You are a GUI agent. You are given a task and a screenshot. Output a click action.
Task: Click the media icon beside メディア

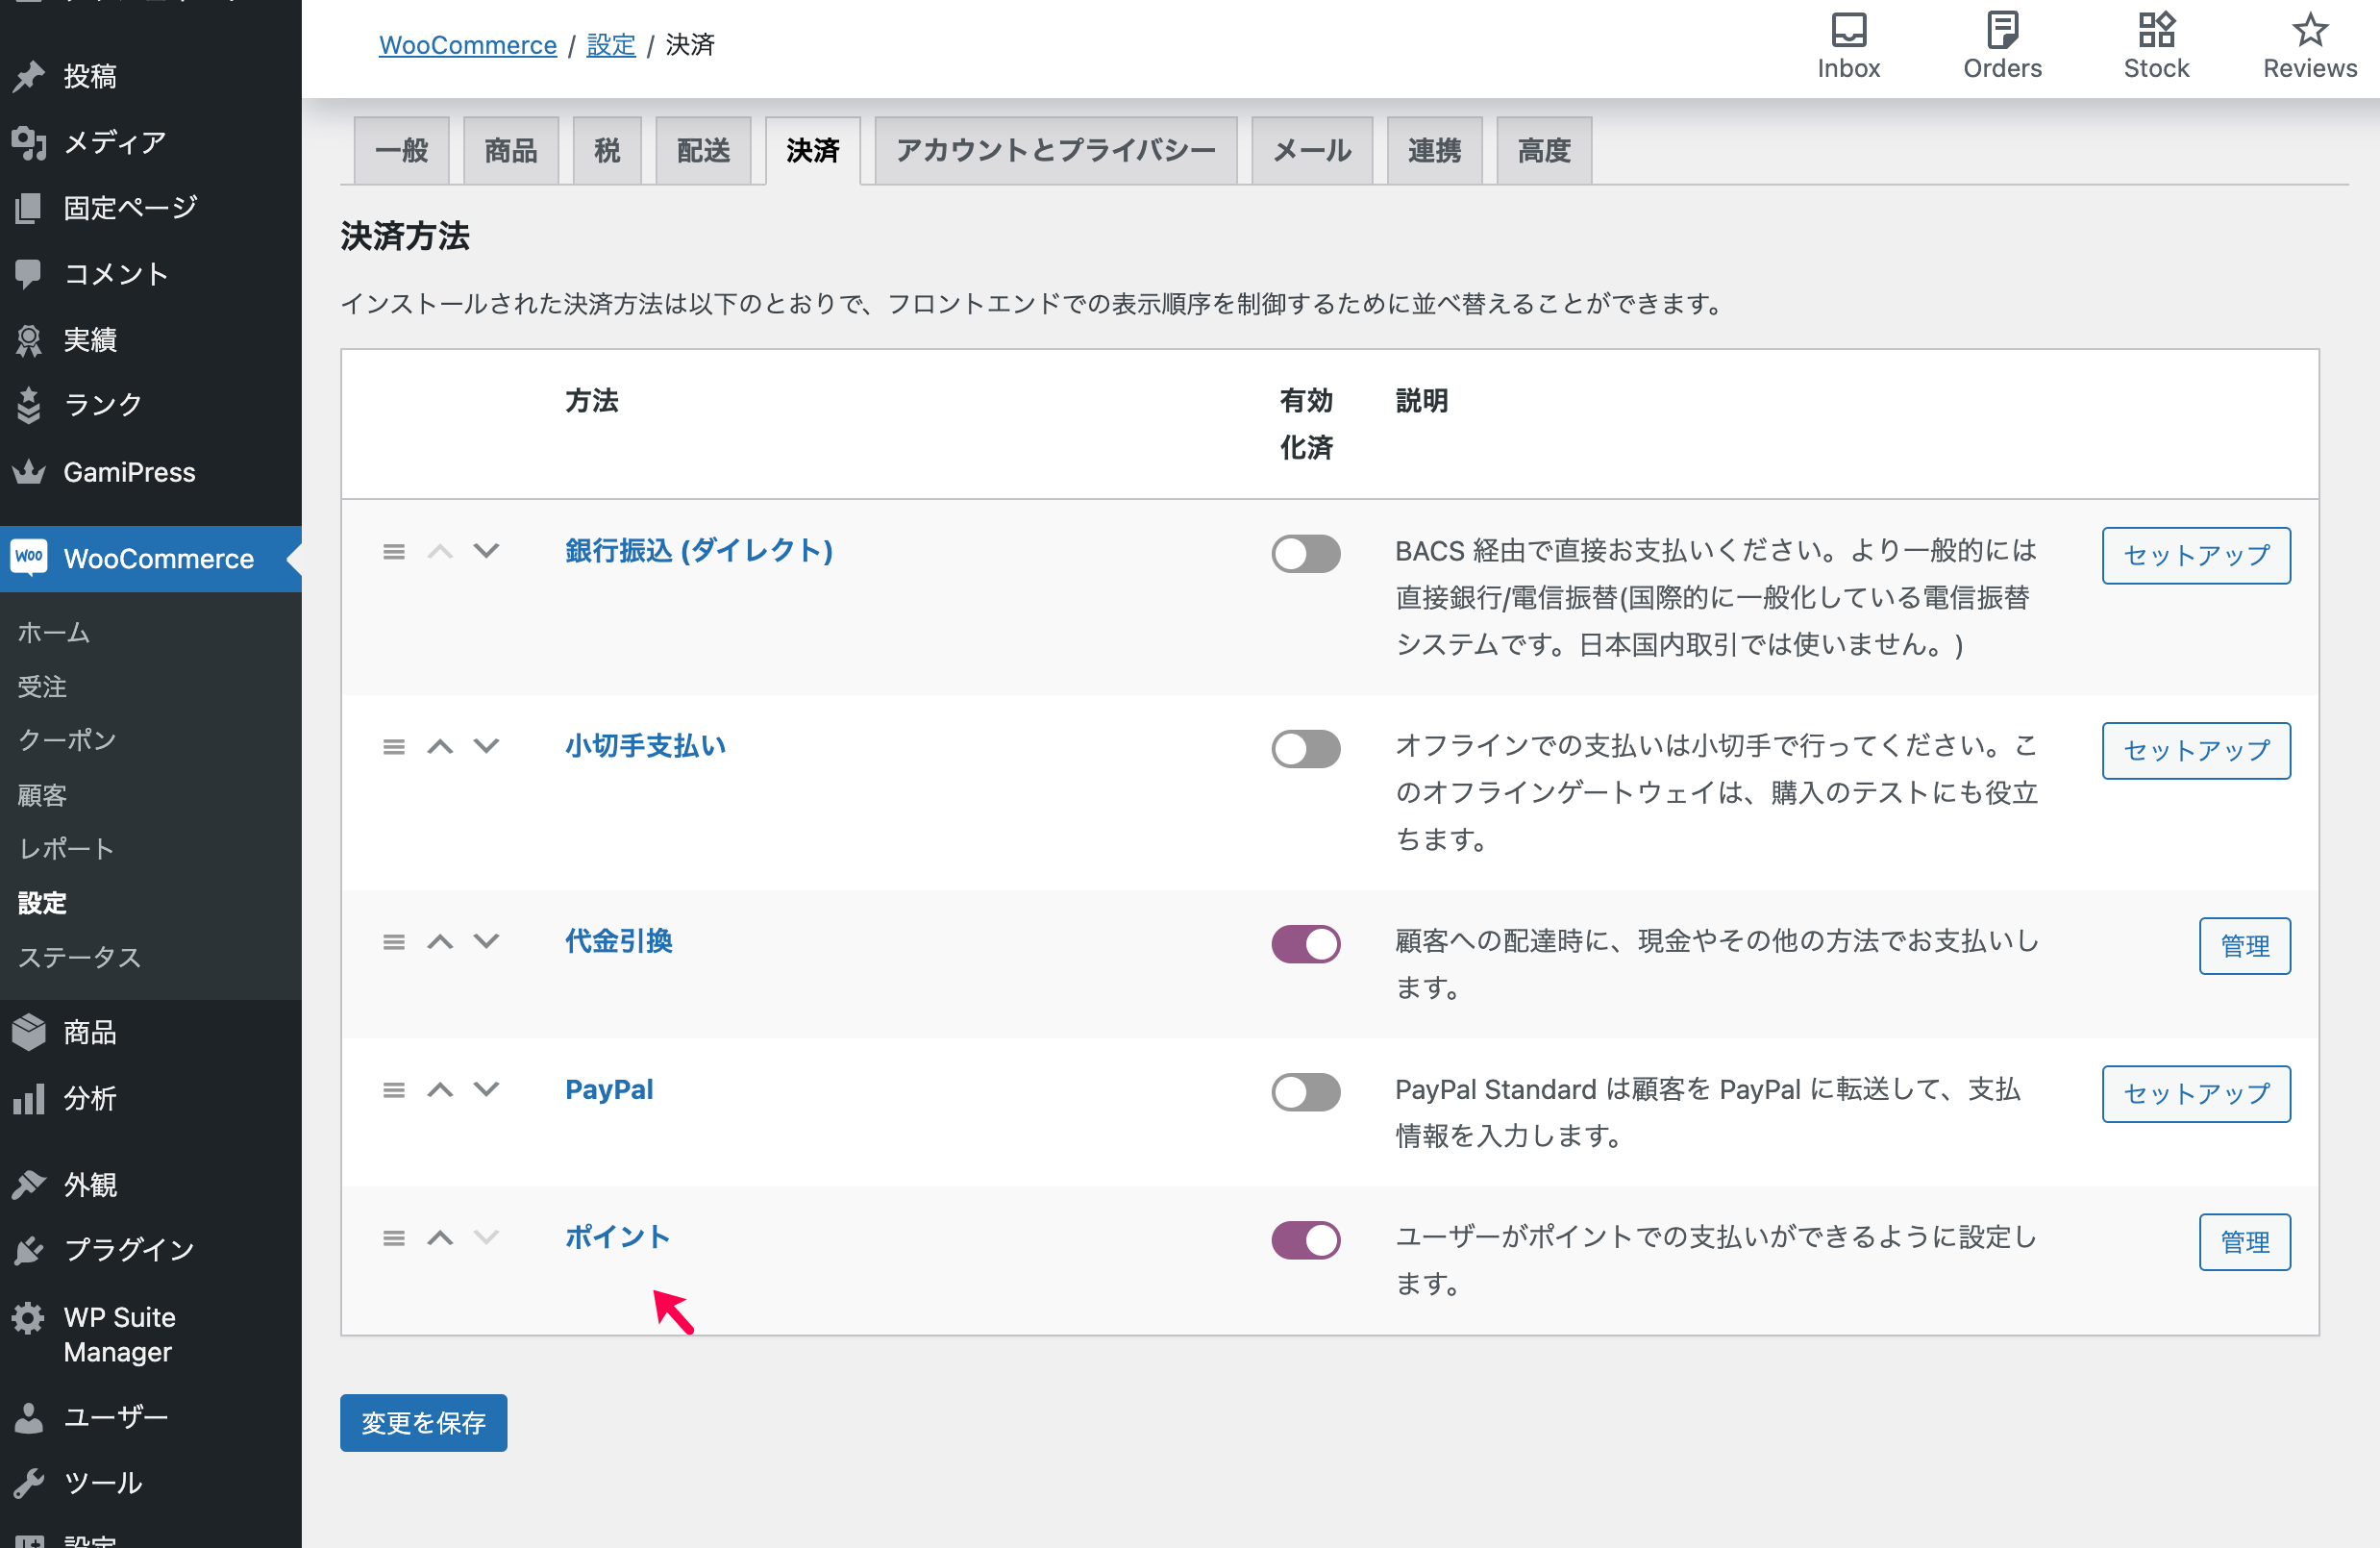[29, 142]
